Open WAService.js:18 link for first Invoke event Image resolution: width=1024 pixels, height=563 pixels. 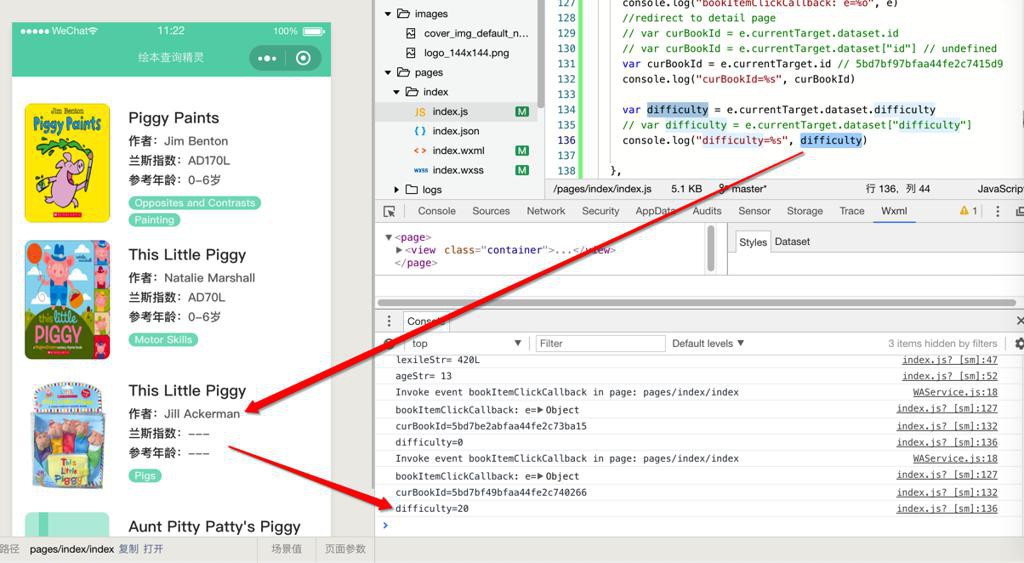click(955, 392)
